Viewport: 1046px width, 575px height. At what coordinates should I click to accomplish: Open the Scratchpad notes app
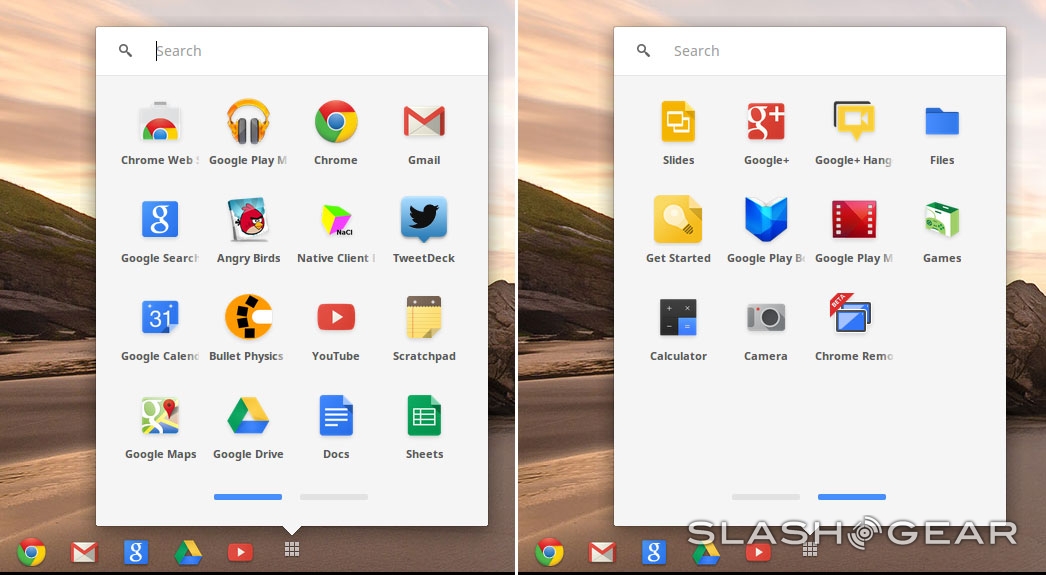[x=424, y=319]
